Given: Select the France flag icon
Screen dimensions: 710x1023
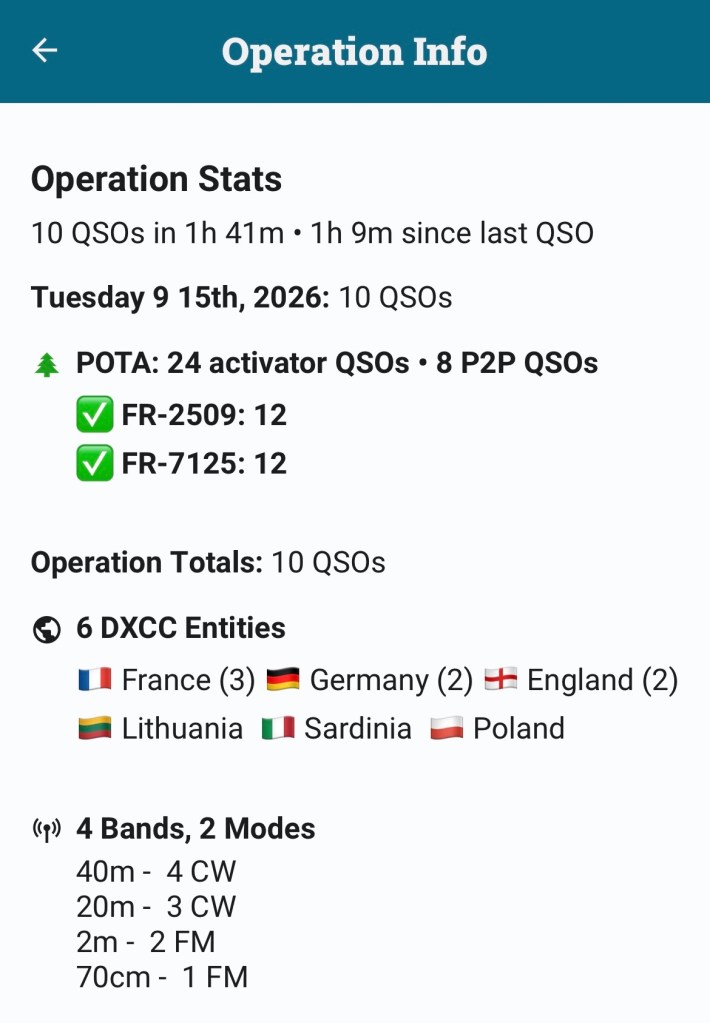Looking at the screenshot, I should (95, 680).
